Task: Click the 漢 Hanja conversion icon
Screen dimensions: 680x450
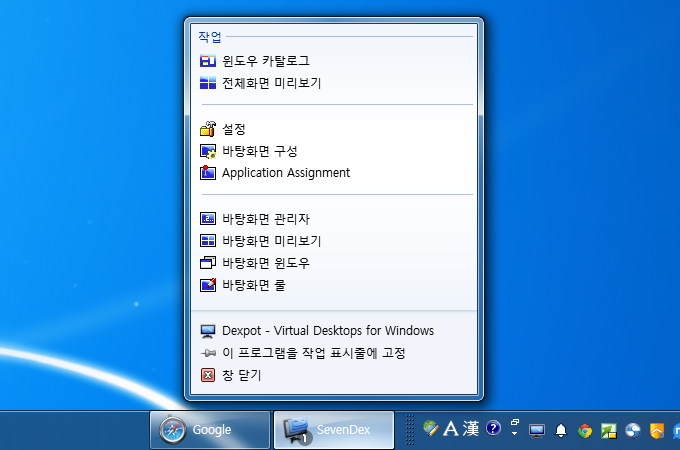Action: coord(471,429)
